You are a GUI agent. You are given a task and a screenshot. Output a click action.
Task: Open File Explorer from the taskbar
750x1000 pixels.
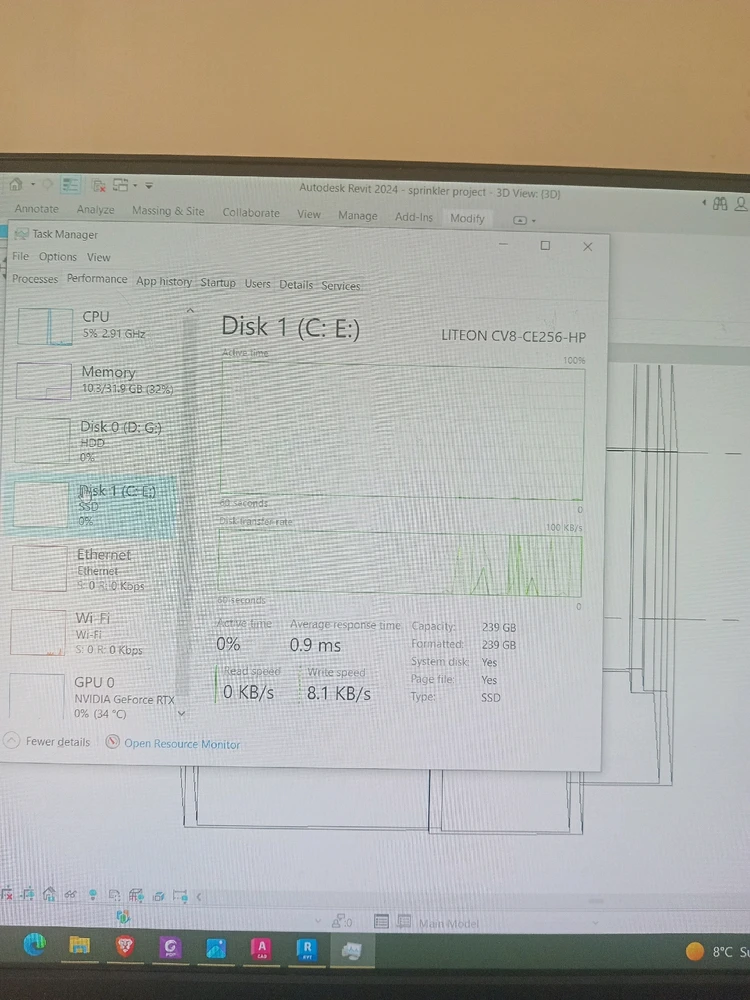[79, 945]
